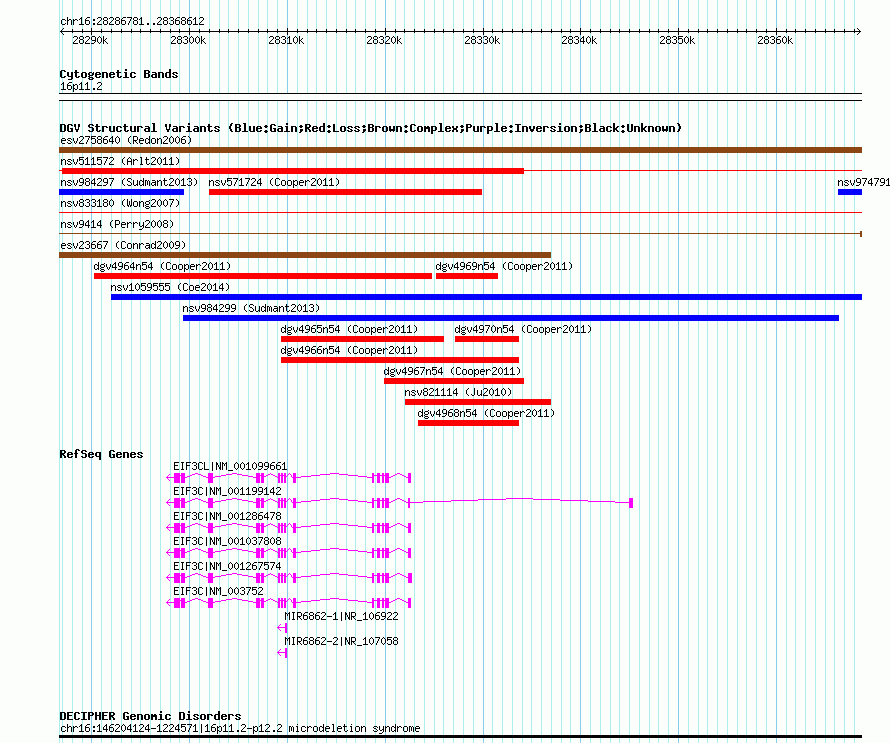Open the esv2758640 (Redon2006) label

coord(126,140)
